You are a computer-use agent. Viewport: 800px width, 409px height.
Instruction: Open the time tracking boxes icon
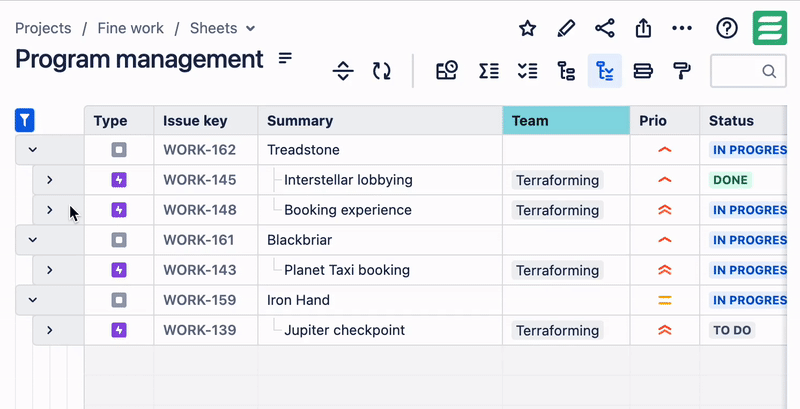pyautogui.click(x=446, y=70)
